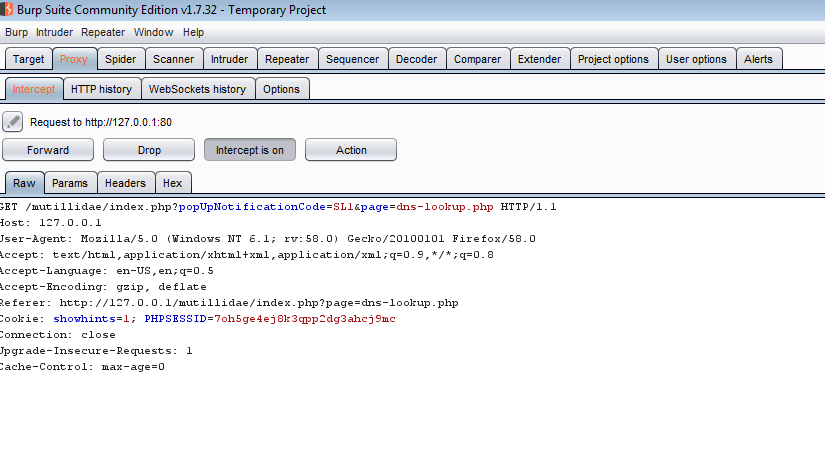This screenshot has width=825, height=454.
Task: Open the Scanner tab
Action: [174, 59]
